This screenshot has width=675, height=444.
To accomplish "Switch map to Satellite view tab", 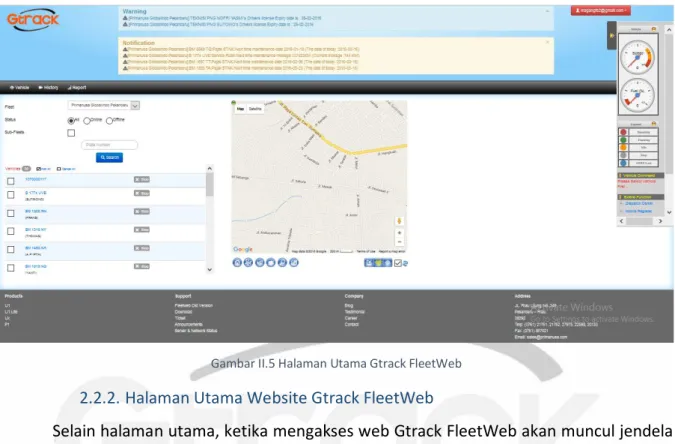I will (255, 109).
